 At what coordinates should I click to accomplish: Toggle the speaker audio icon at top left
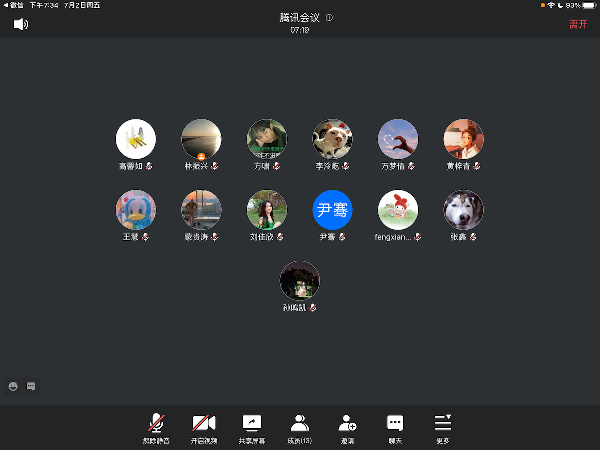coord(20,24)
